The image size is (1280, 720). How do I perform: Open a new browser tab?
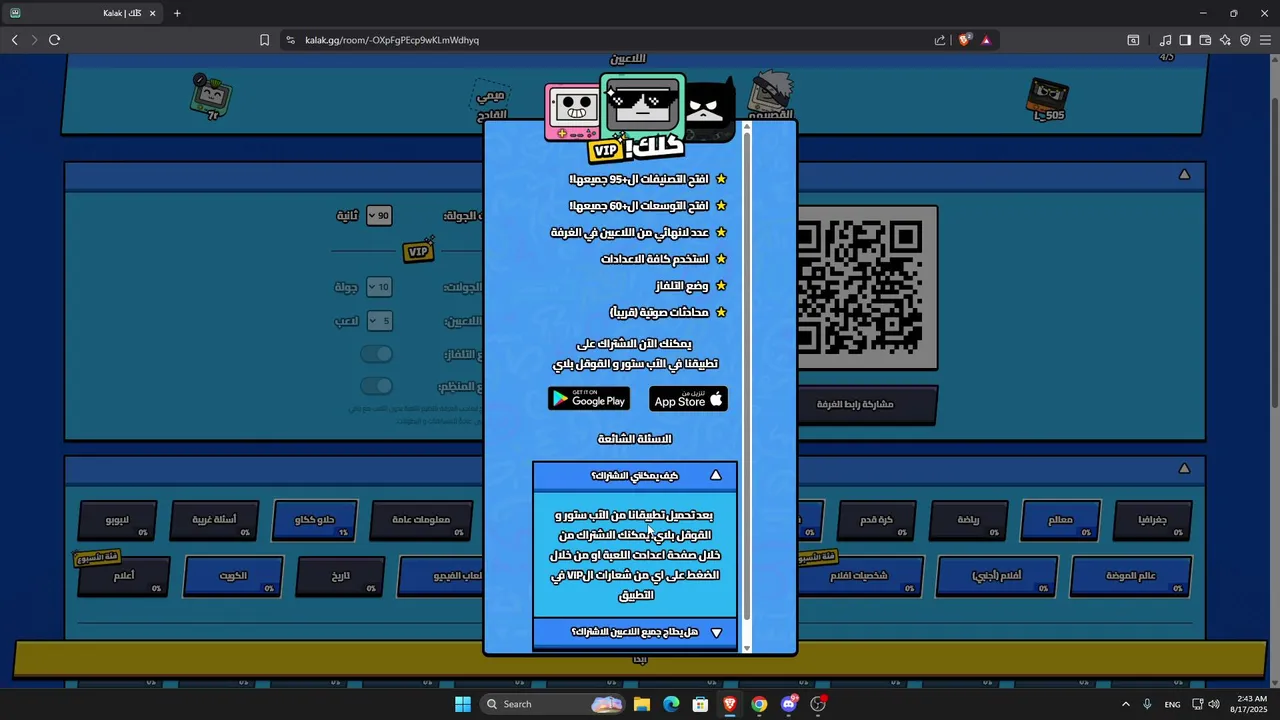tap(177, 13)
